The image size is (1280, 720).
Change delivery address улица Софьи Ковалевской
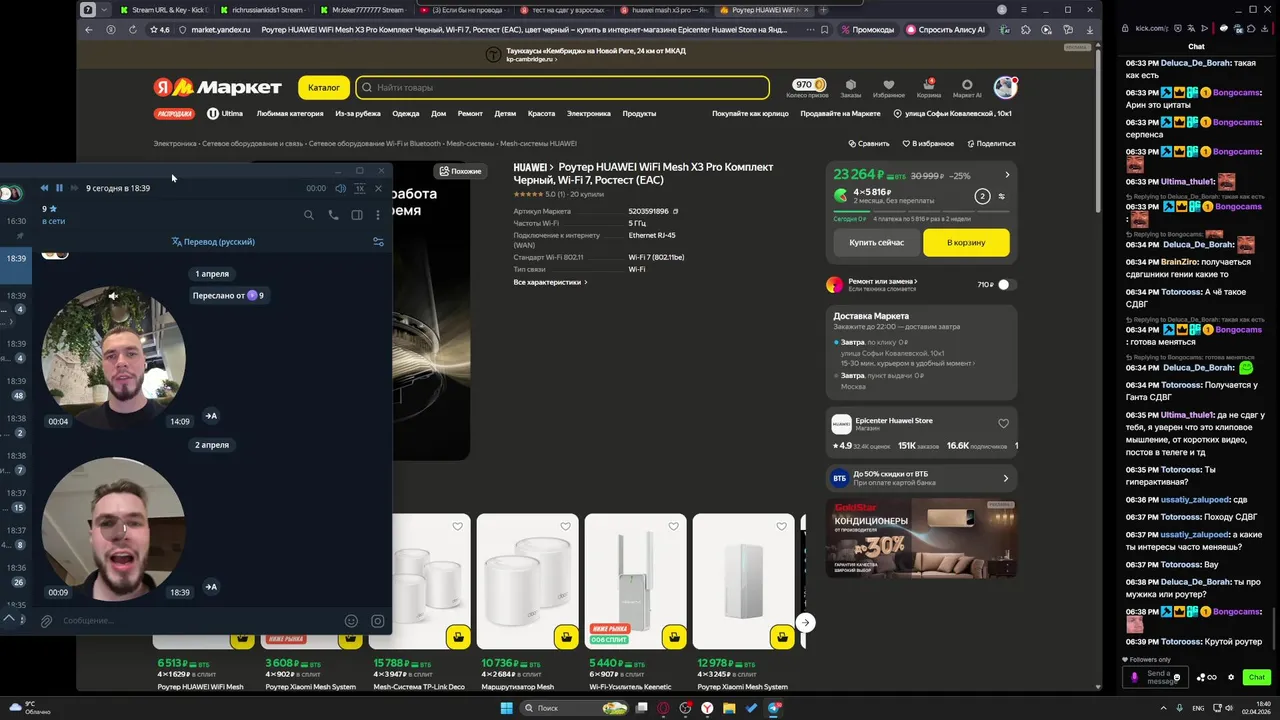tap(953, 114)
